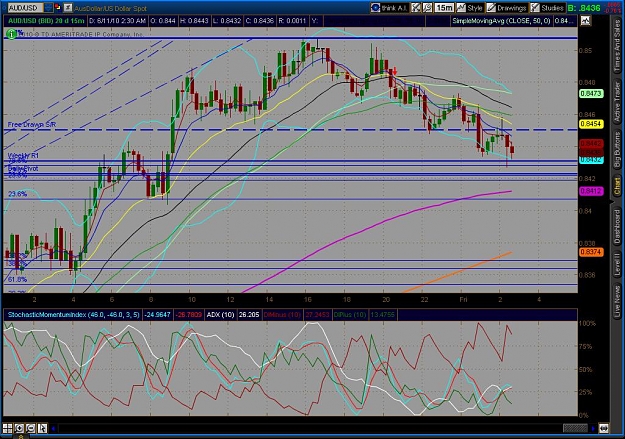
Task: Open the Dashboard side tab
Action: click(x=617, y=226)
